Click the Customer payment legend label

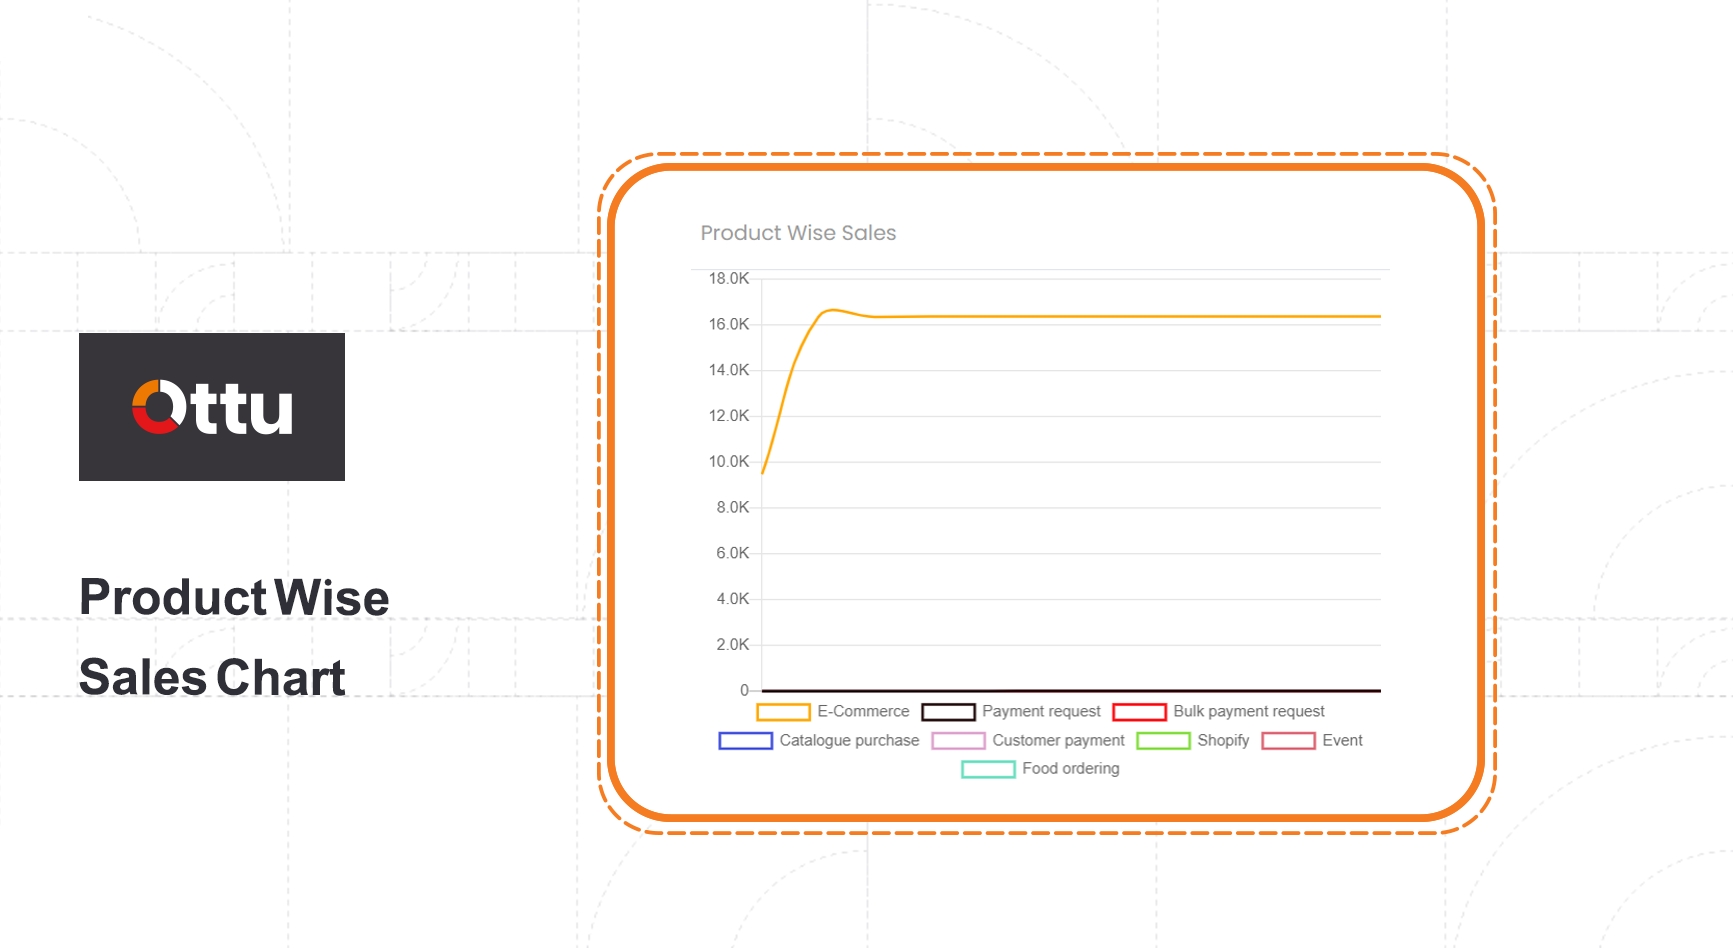[1058, 740]
